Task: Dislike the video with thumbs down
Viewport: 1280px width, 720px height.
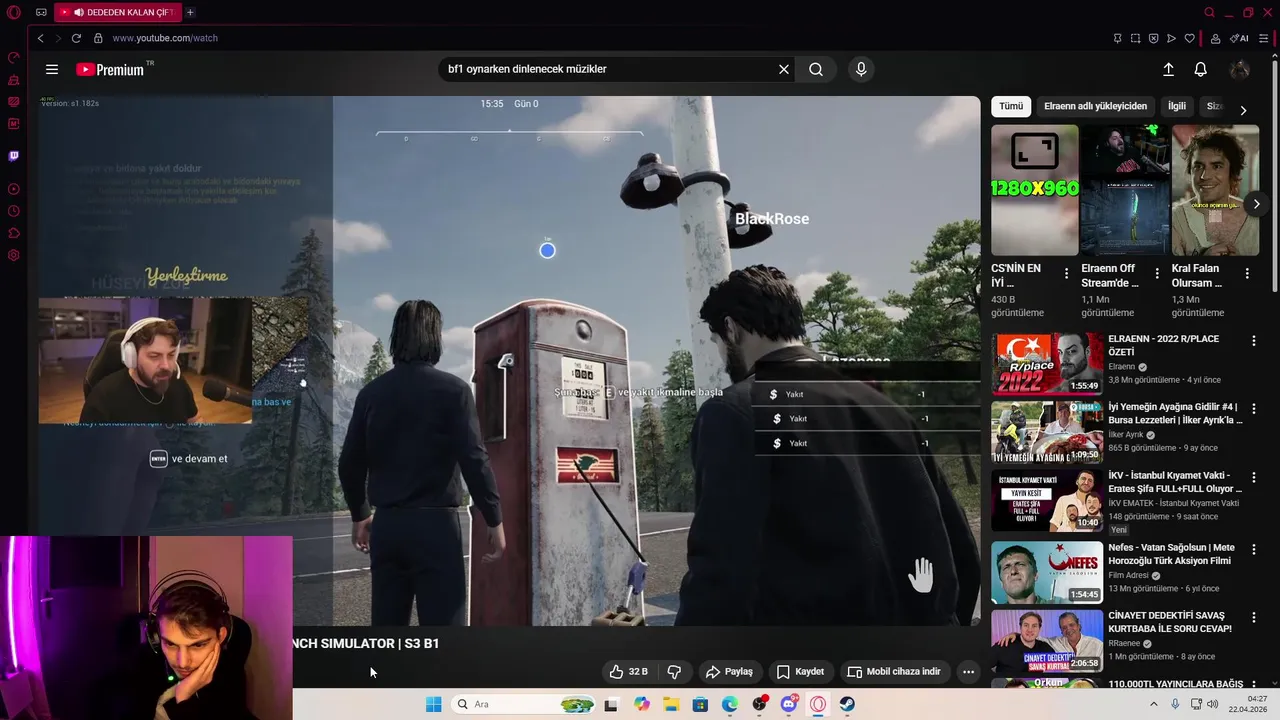Action: click(674, 672)
